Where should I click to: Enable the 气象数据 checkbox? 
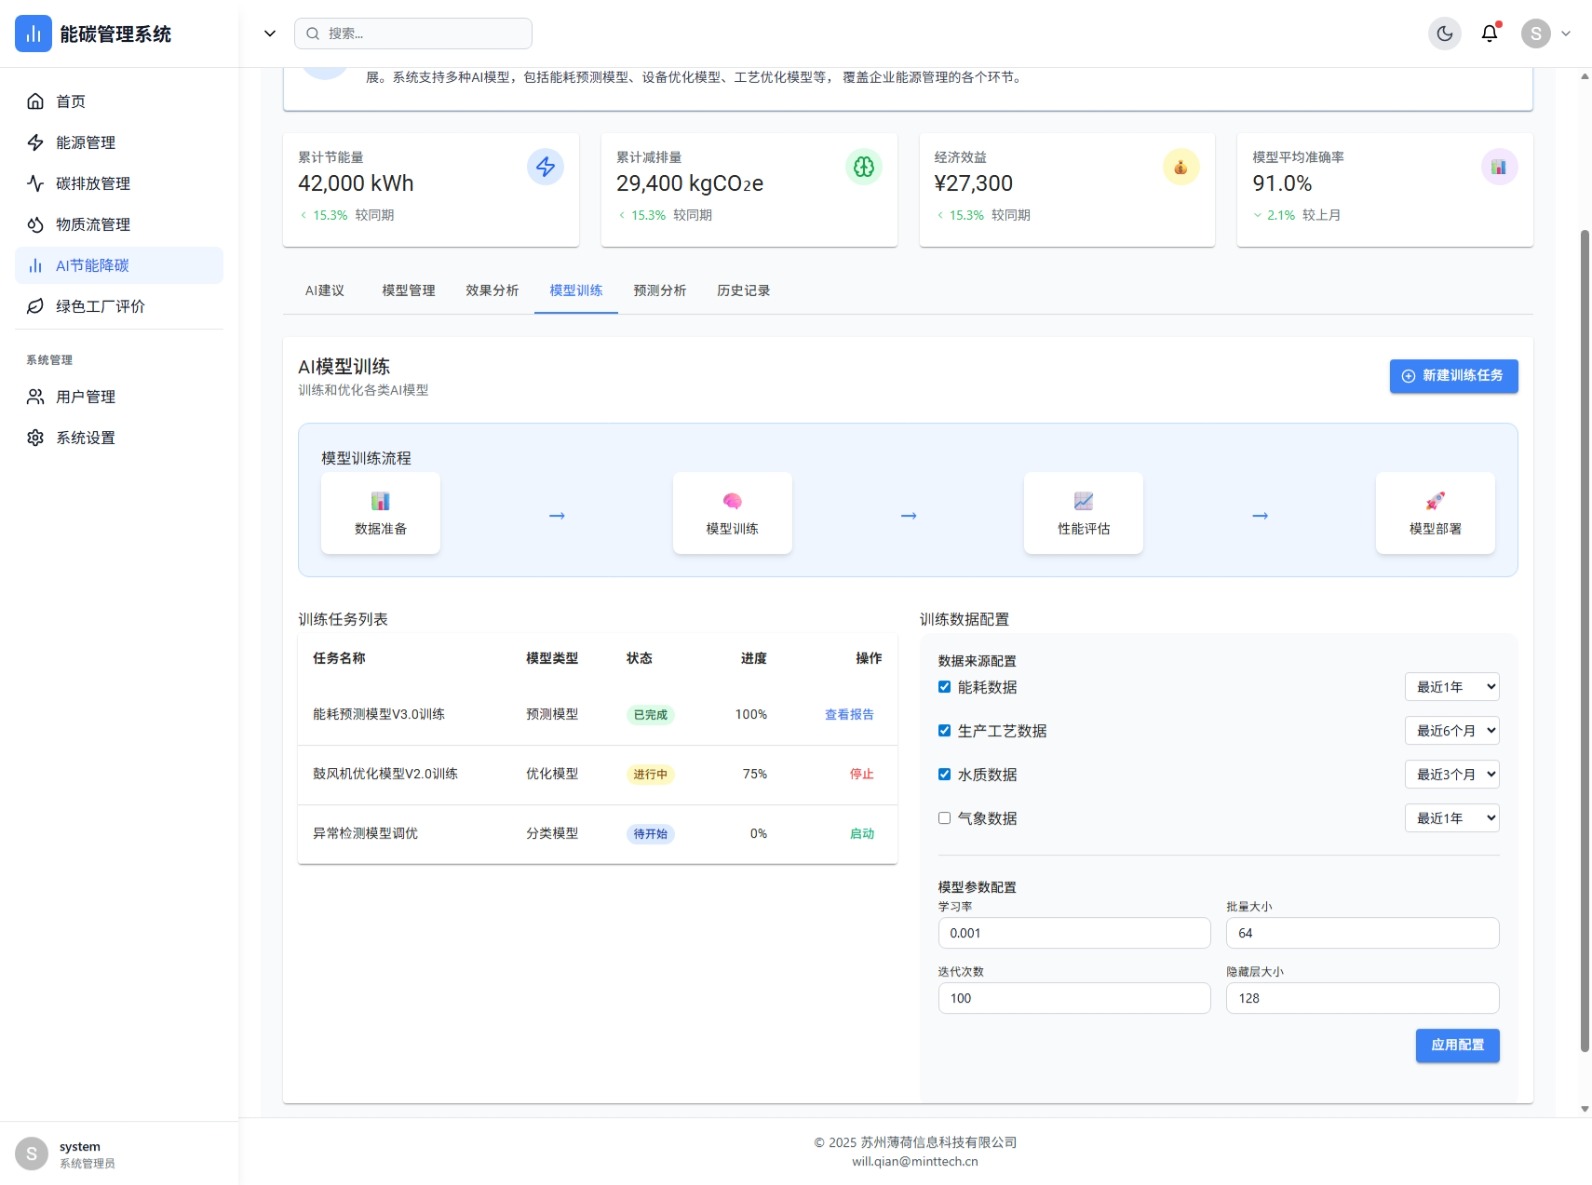[944, 818]
